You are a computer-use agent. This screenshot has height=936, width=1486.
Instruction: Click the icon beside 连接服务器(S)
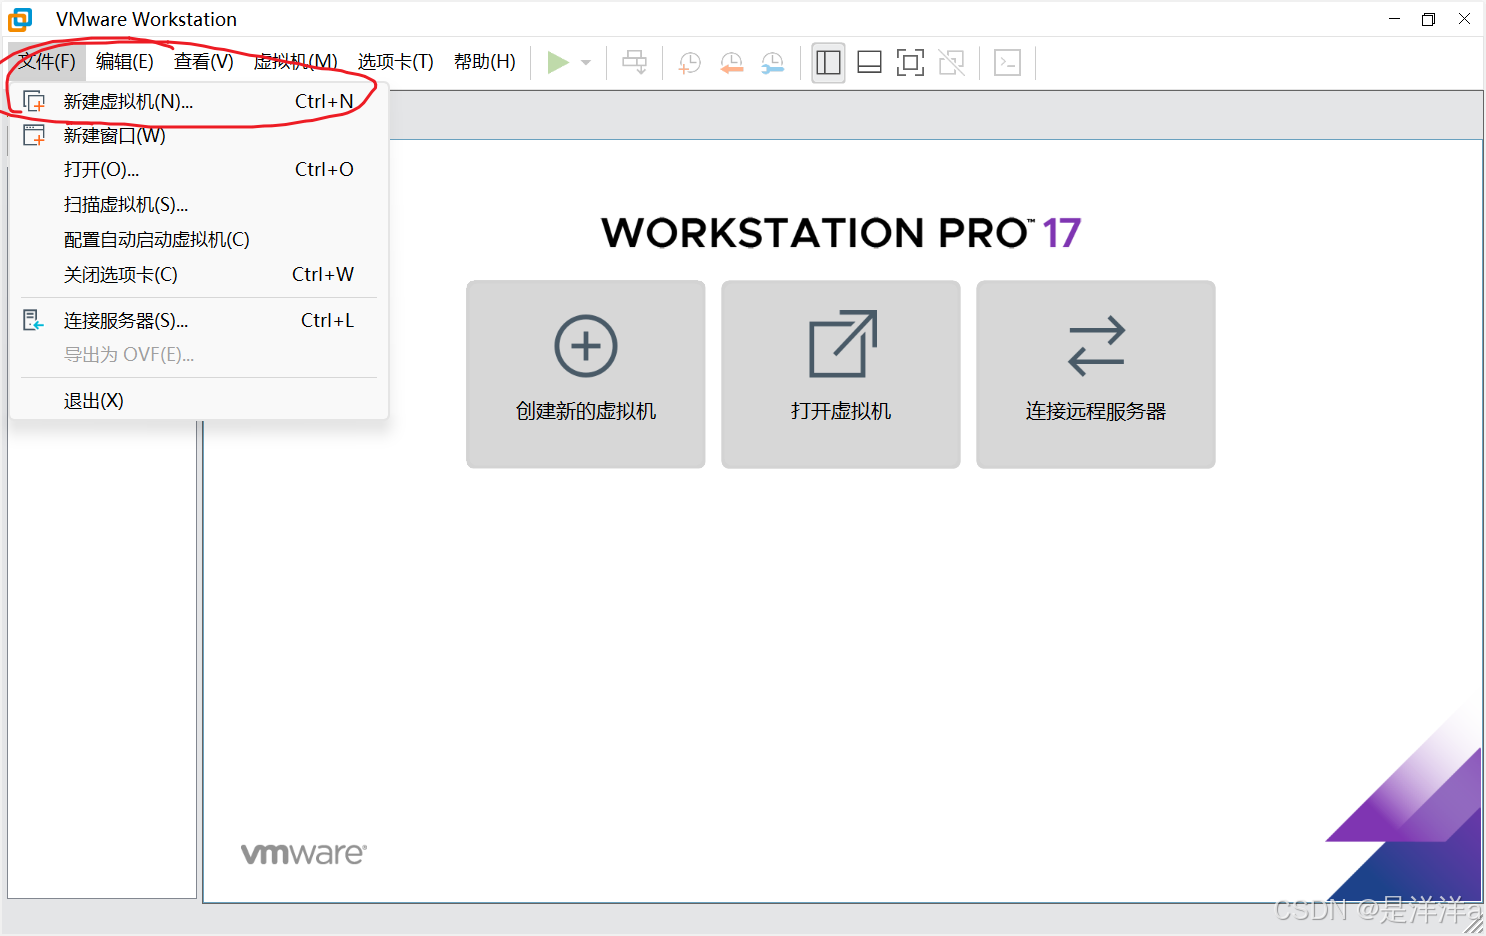coord(34,320)
